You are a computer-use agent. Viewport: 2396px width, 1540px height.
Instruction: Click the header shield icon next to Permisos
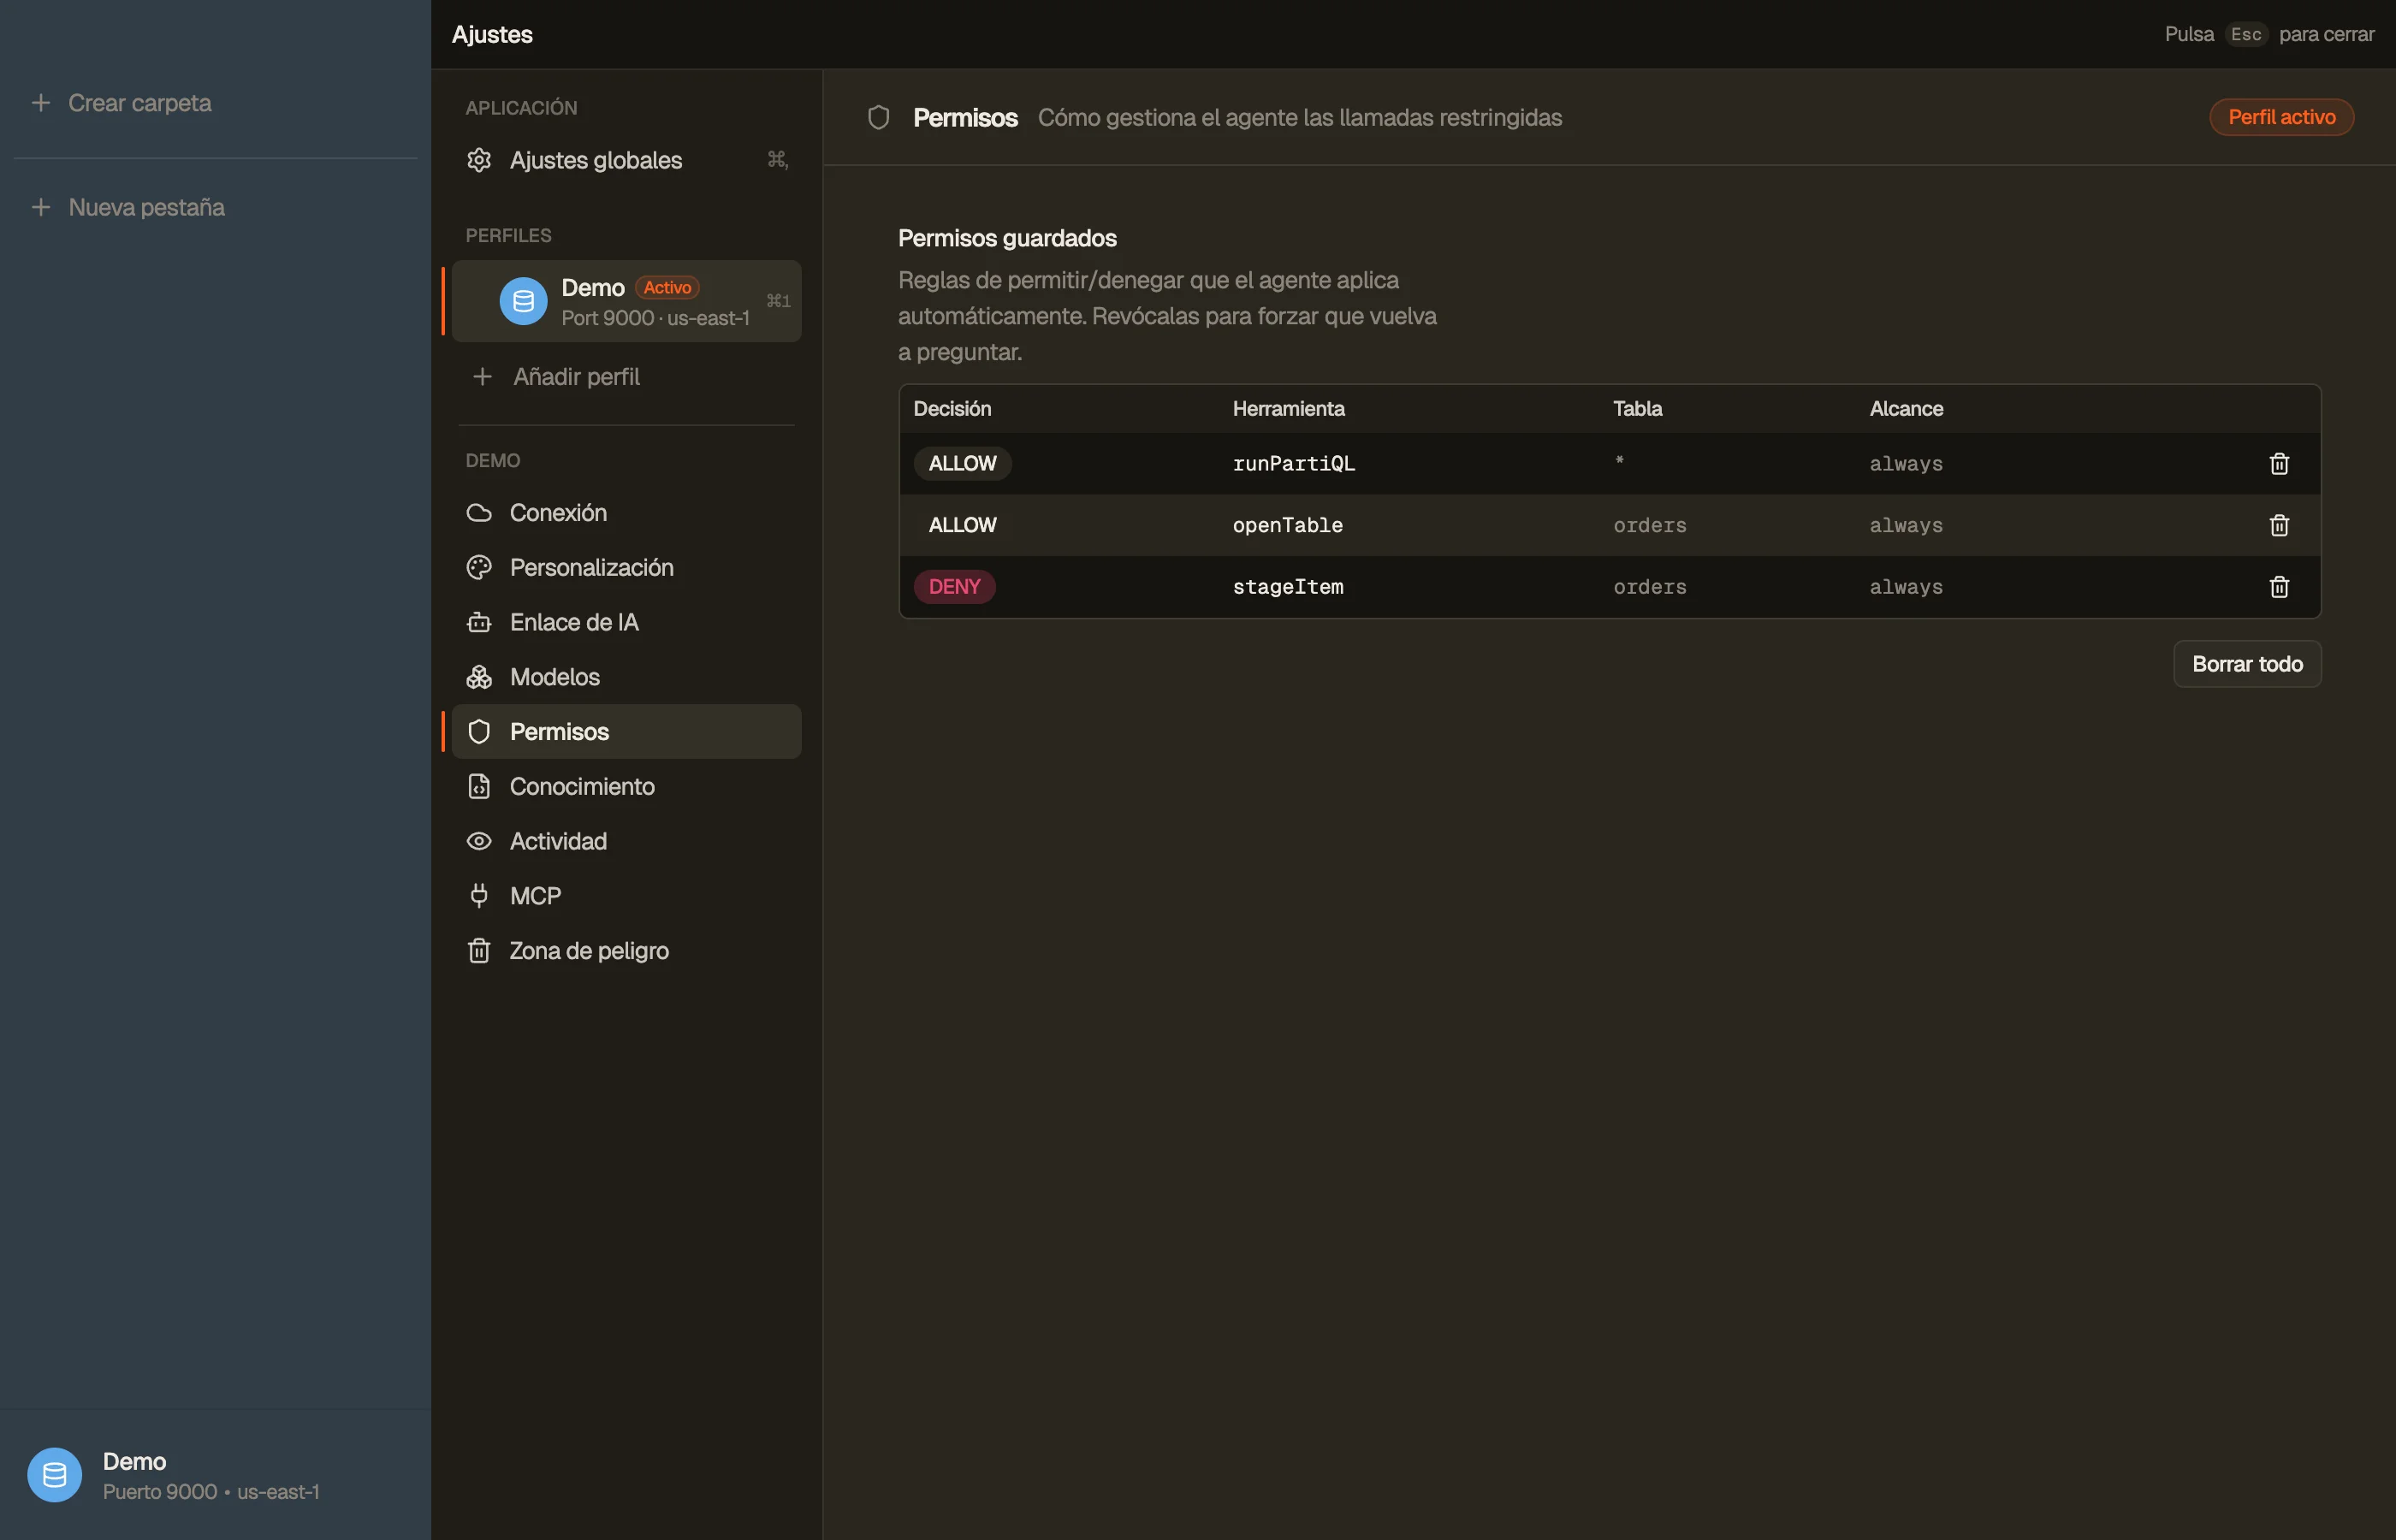(x=878, y=117)
